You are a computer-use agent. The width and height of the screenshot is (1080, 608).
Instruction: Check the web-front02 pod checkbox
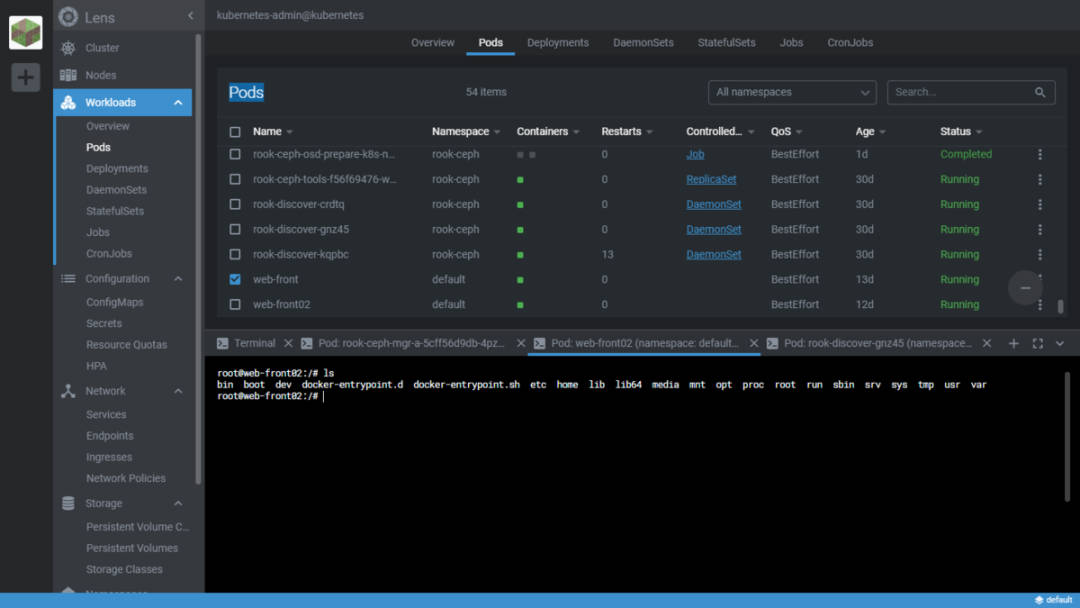[235, 304]
